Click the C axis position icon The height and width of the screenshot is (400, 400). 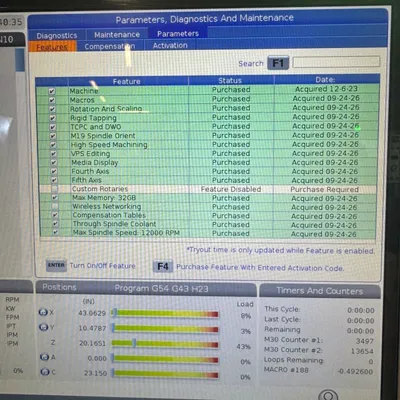pos(45,372)
